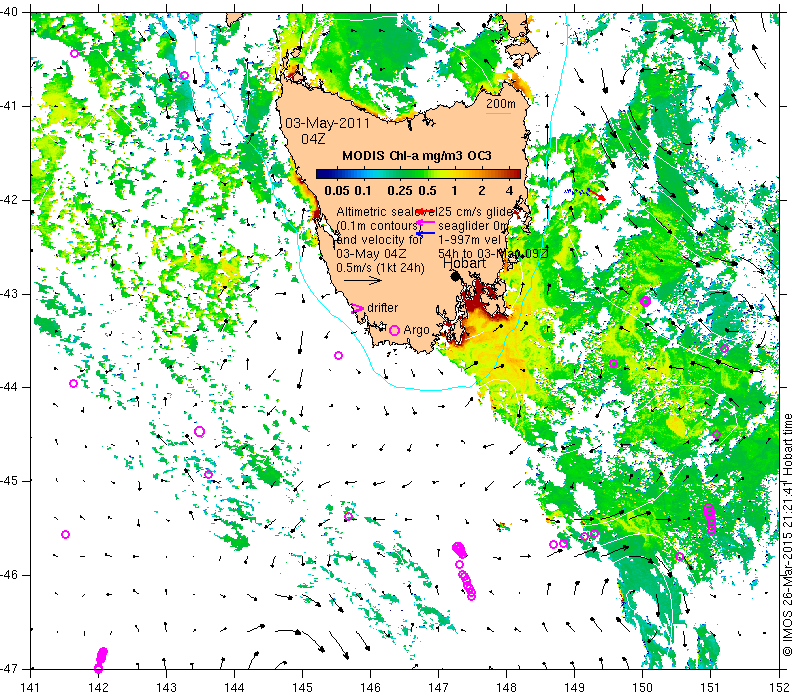Image resolution: width=800 pixels, height=700 pixels.
Task: Click the '-47' latitude axis label
Action: point(9,668)
